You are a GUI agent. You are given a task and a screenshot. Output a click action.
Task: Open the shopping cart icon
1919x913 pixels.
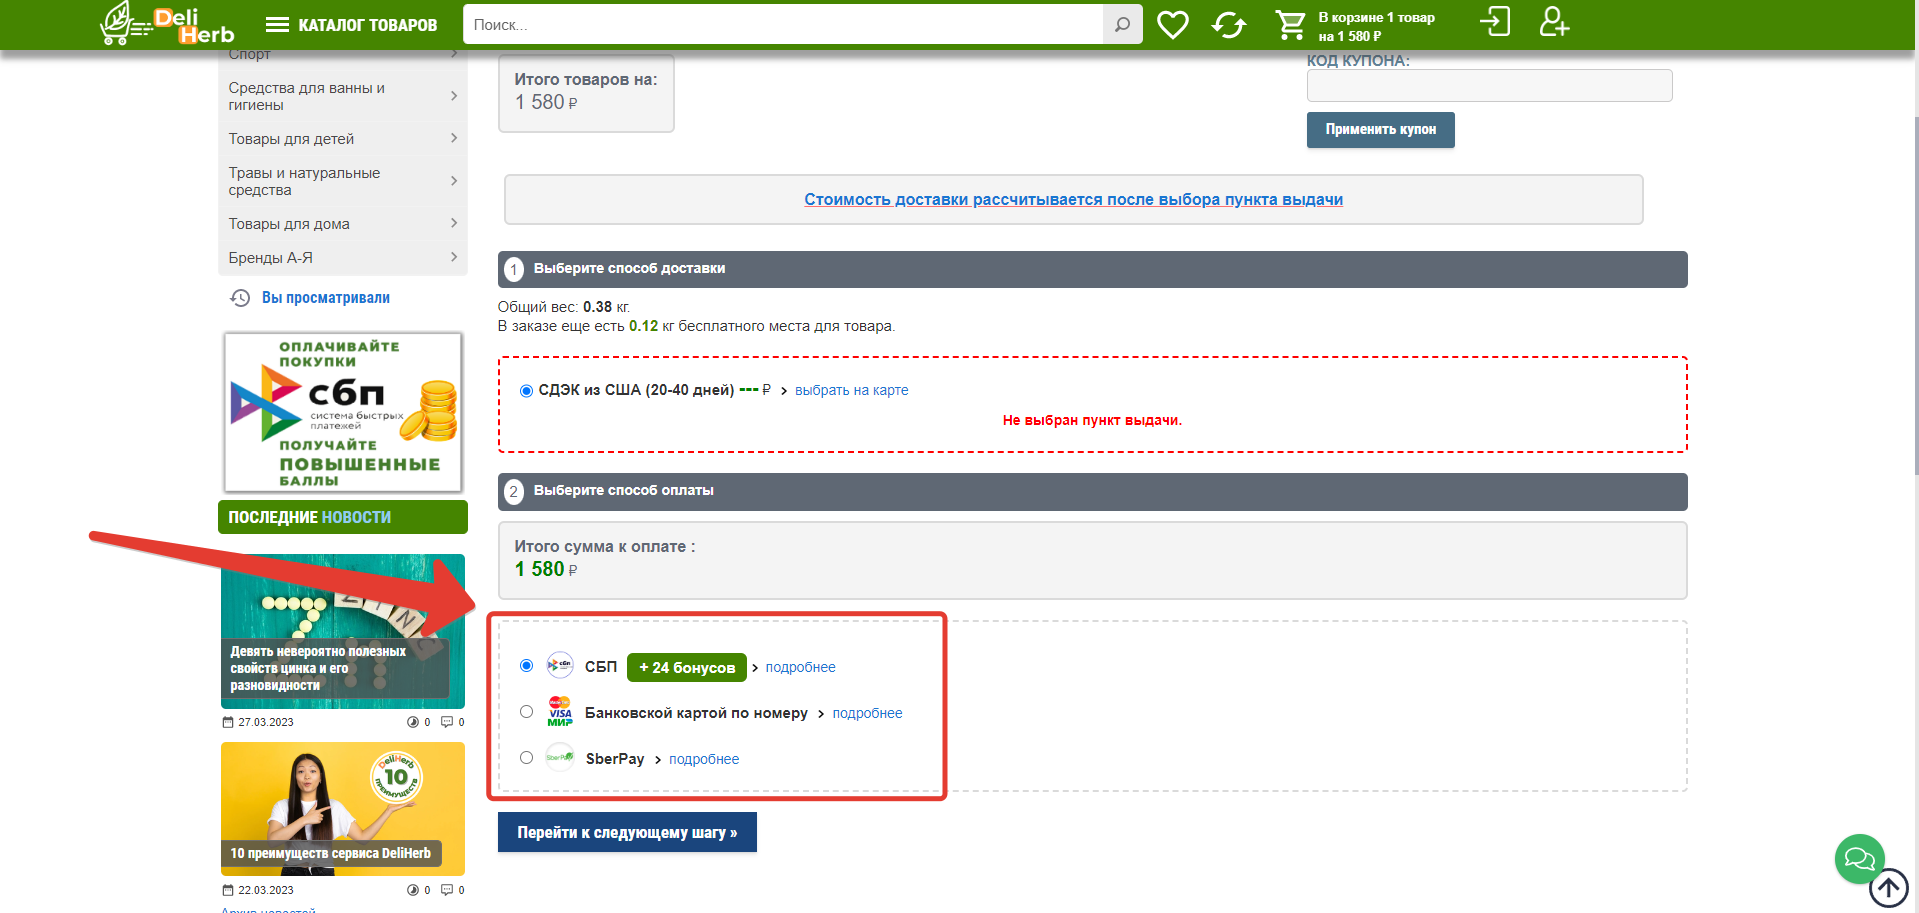(1290, 25)
